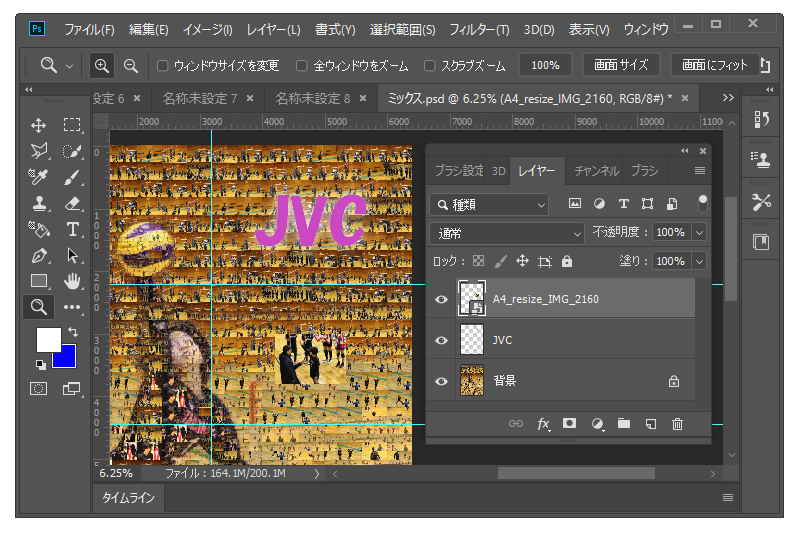Select the Move tool
This screenshot has width=800, height=533.
click(39, 125)
